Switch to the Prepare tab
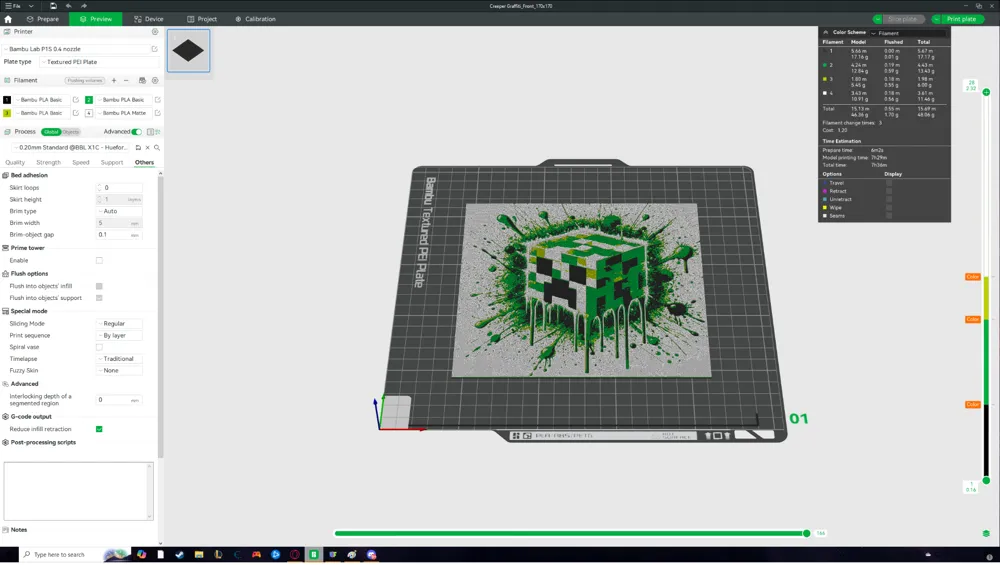This screenshot has height=565, width=1000. click(x=42, y=19)
